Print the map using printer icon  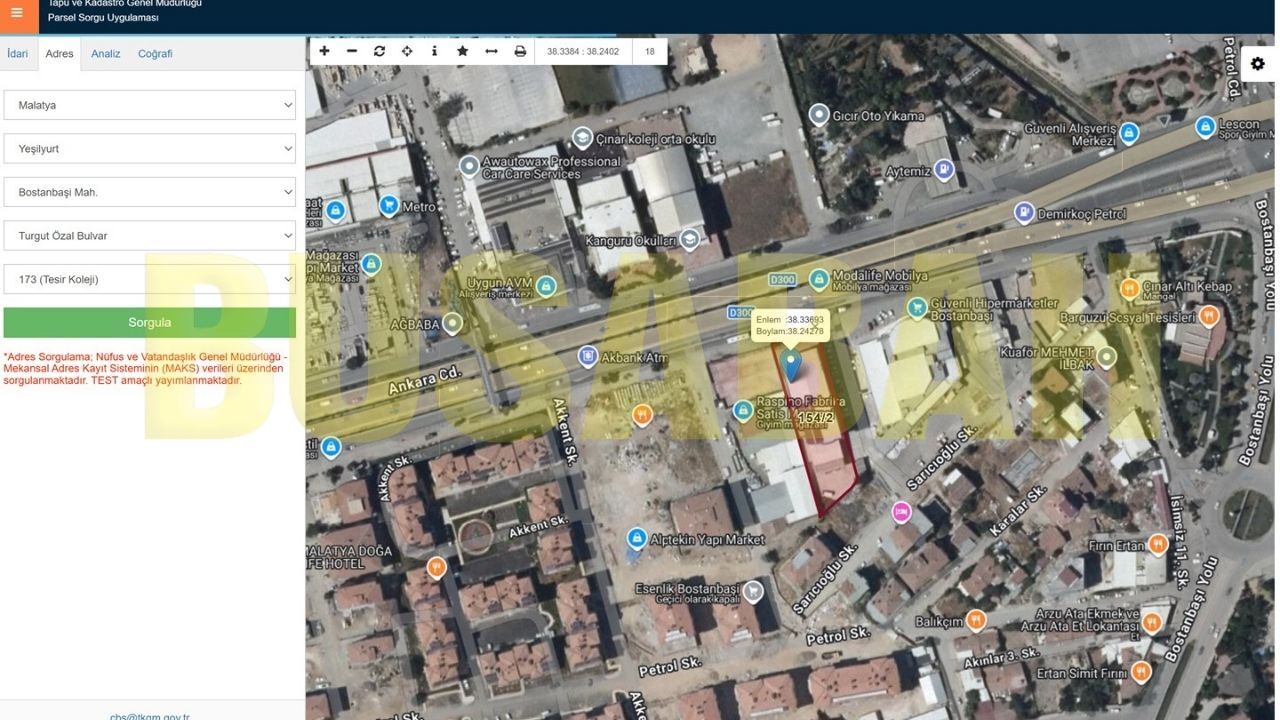(x=520, y=51)
